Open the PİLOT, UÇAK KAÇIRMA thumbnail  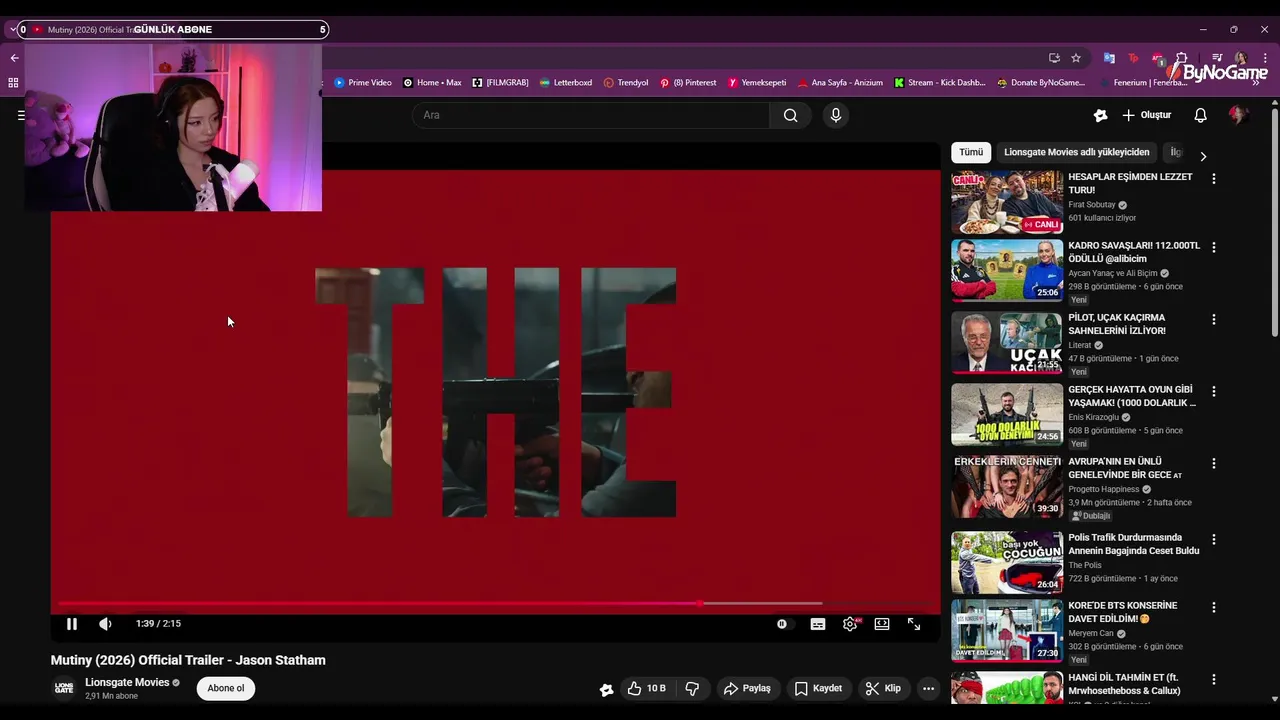coord(1007,342)
